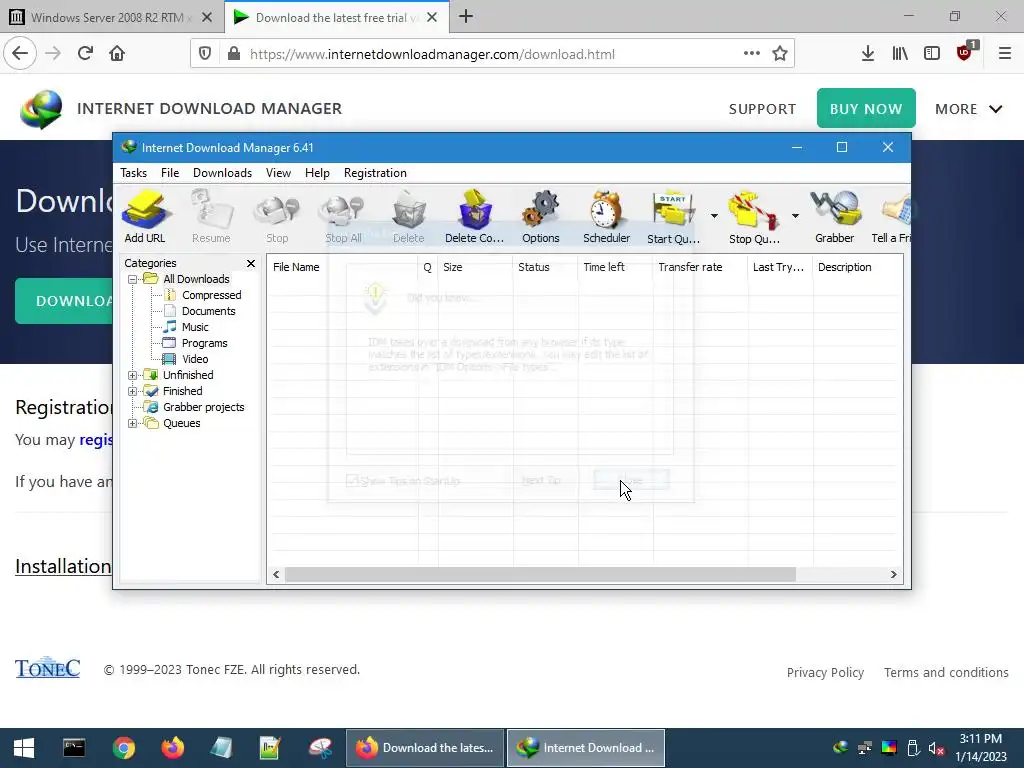Open the View menu
The width and height of the screenshot is (1024, 768).
tap(278, 173)
